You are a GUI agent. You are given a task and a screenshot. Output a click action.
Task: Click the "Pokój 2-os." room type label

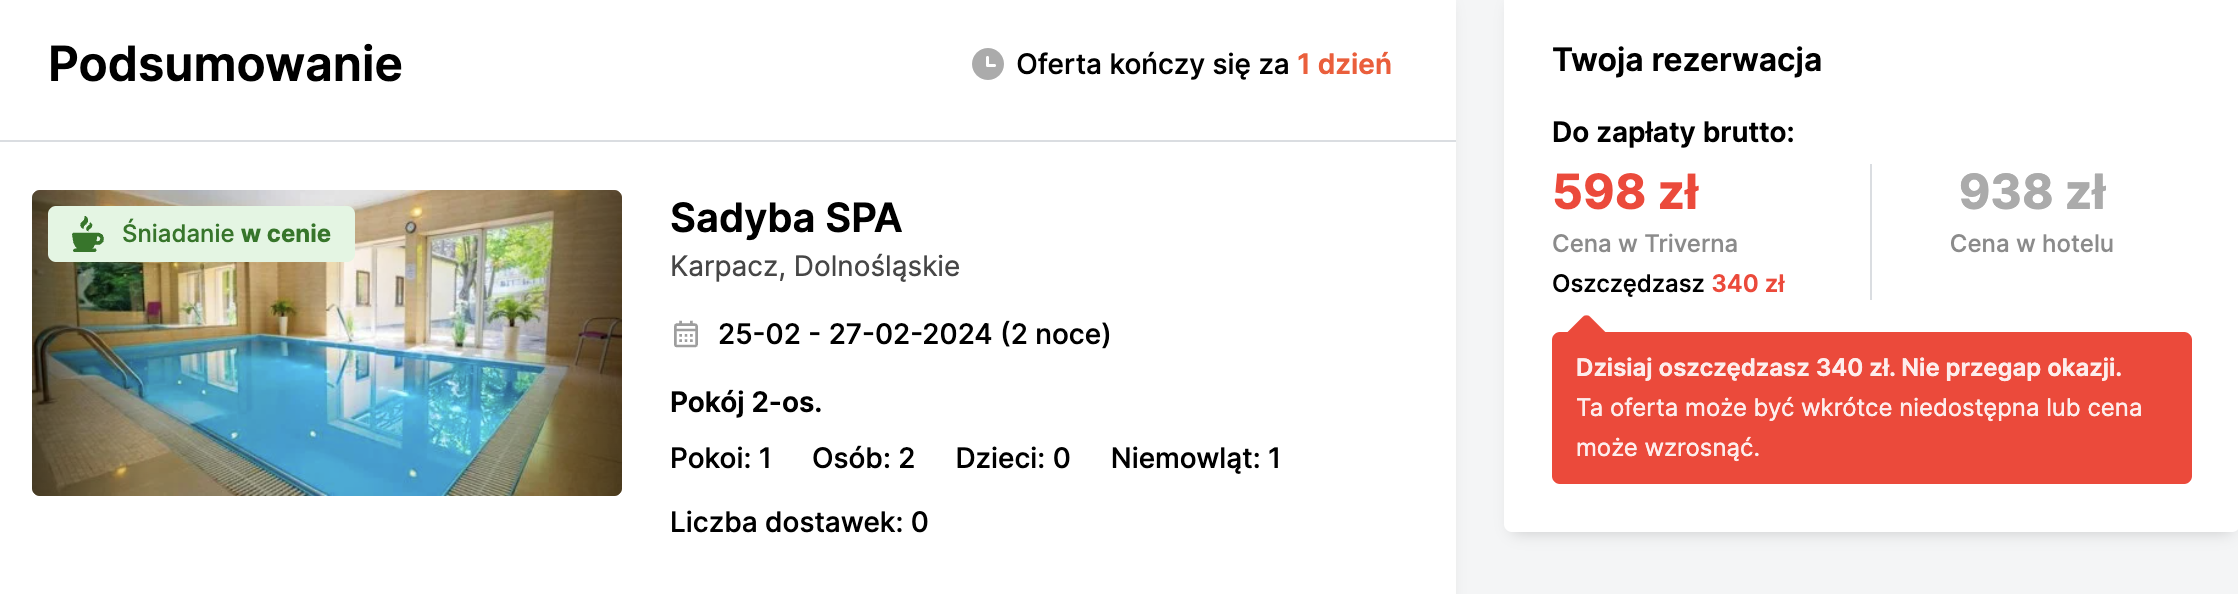pyautogui.click(x=746, y=402)
